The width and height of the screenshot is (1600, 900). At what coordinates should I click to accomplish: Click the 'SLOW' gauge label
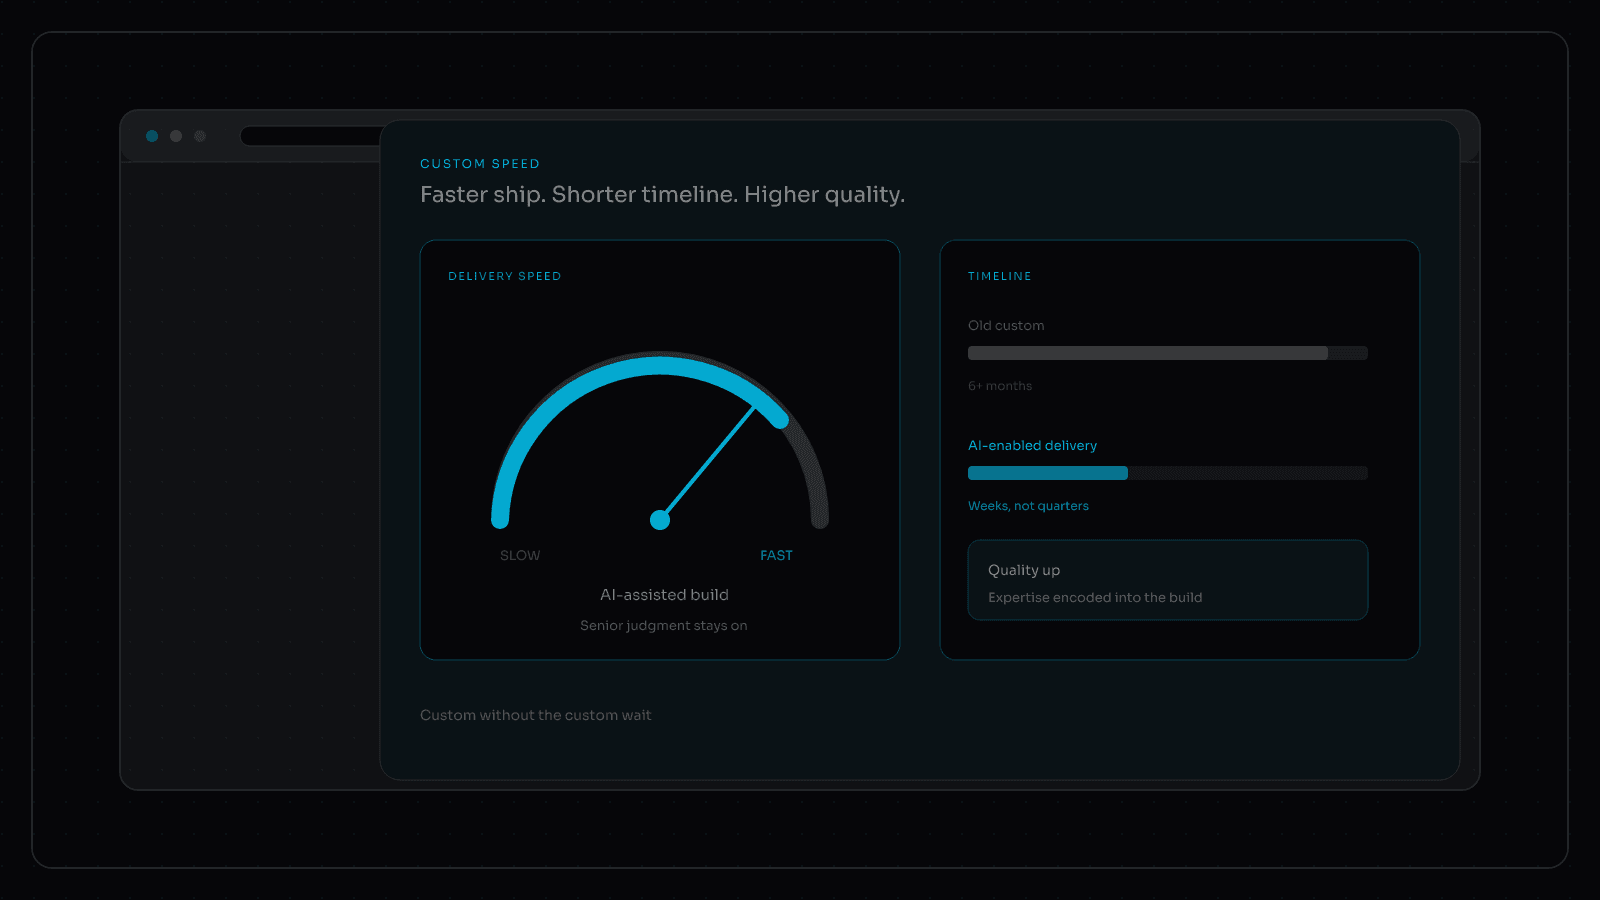(x=520, y=555)
